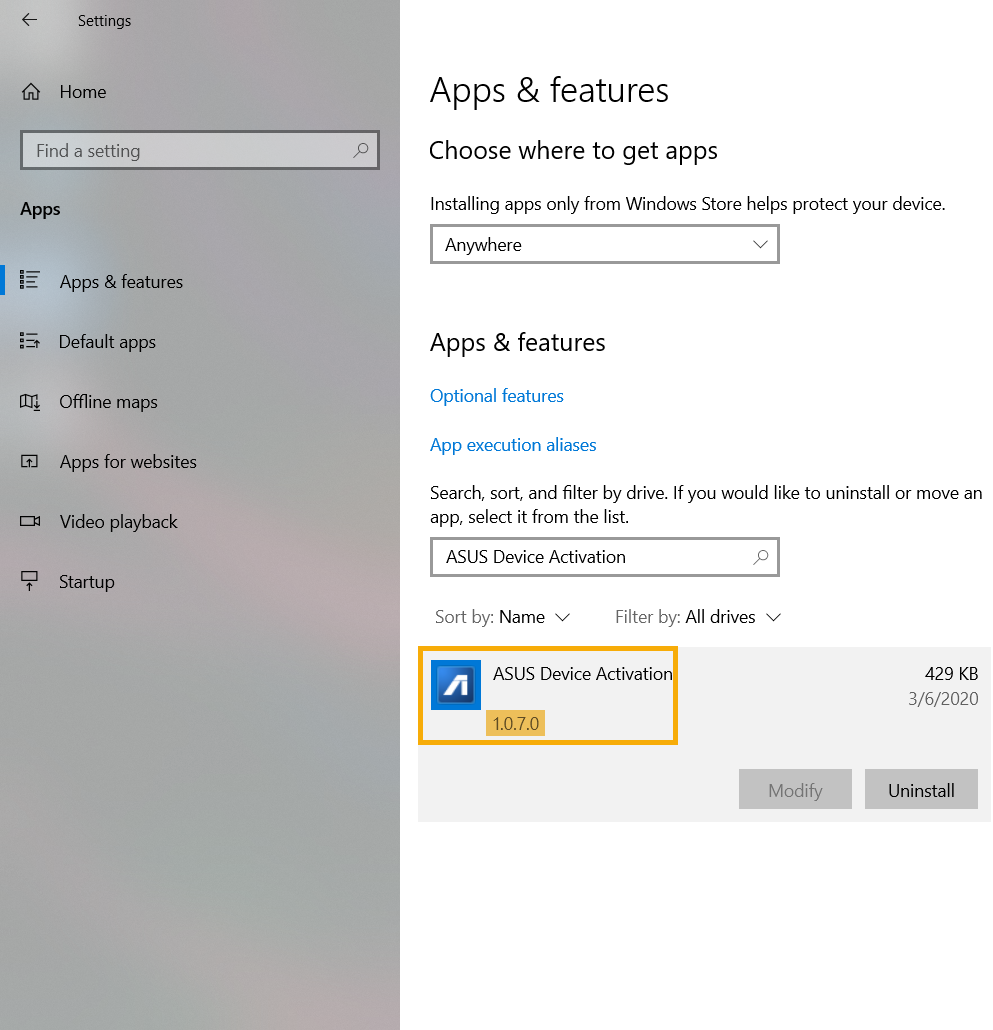This screenshot has width=993, height=1030.
Task: Click the magnifier in the app search box
Action: 761,557
